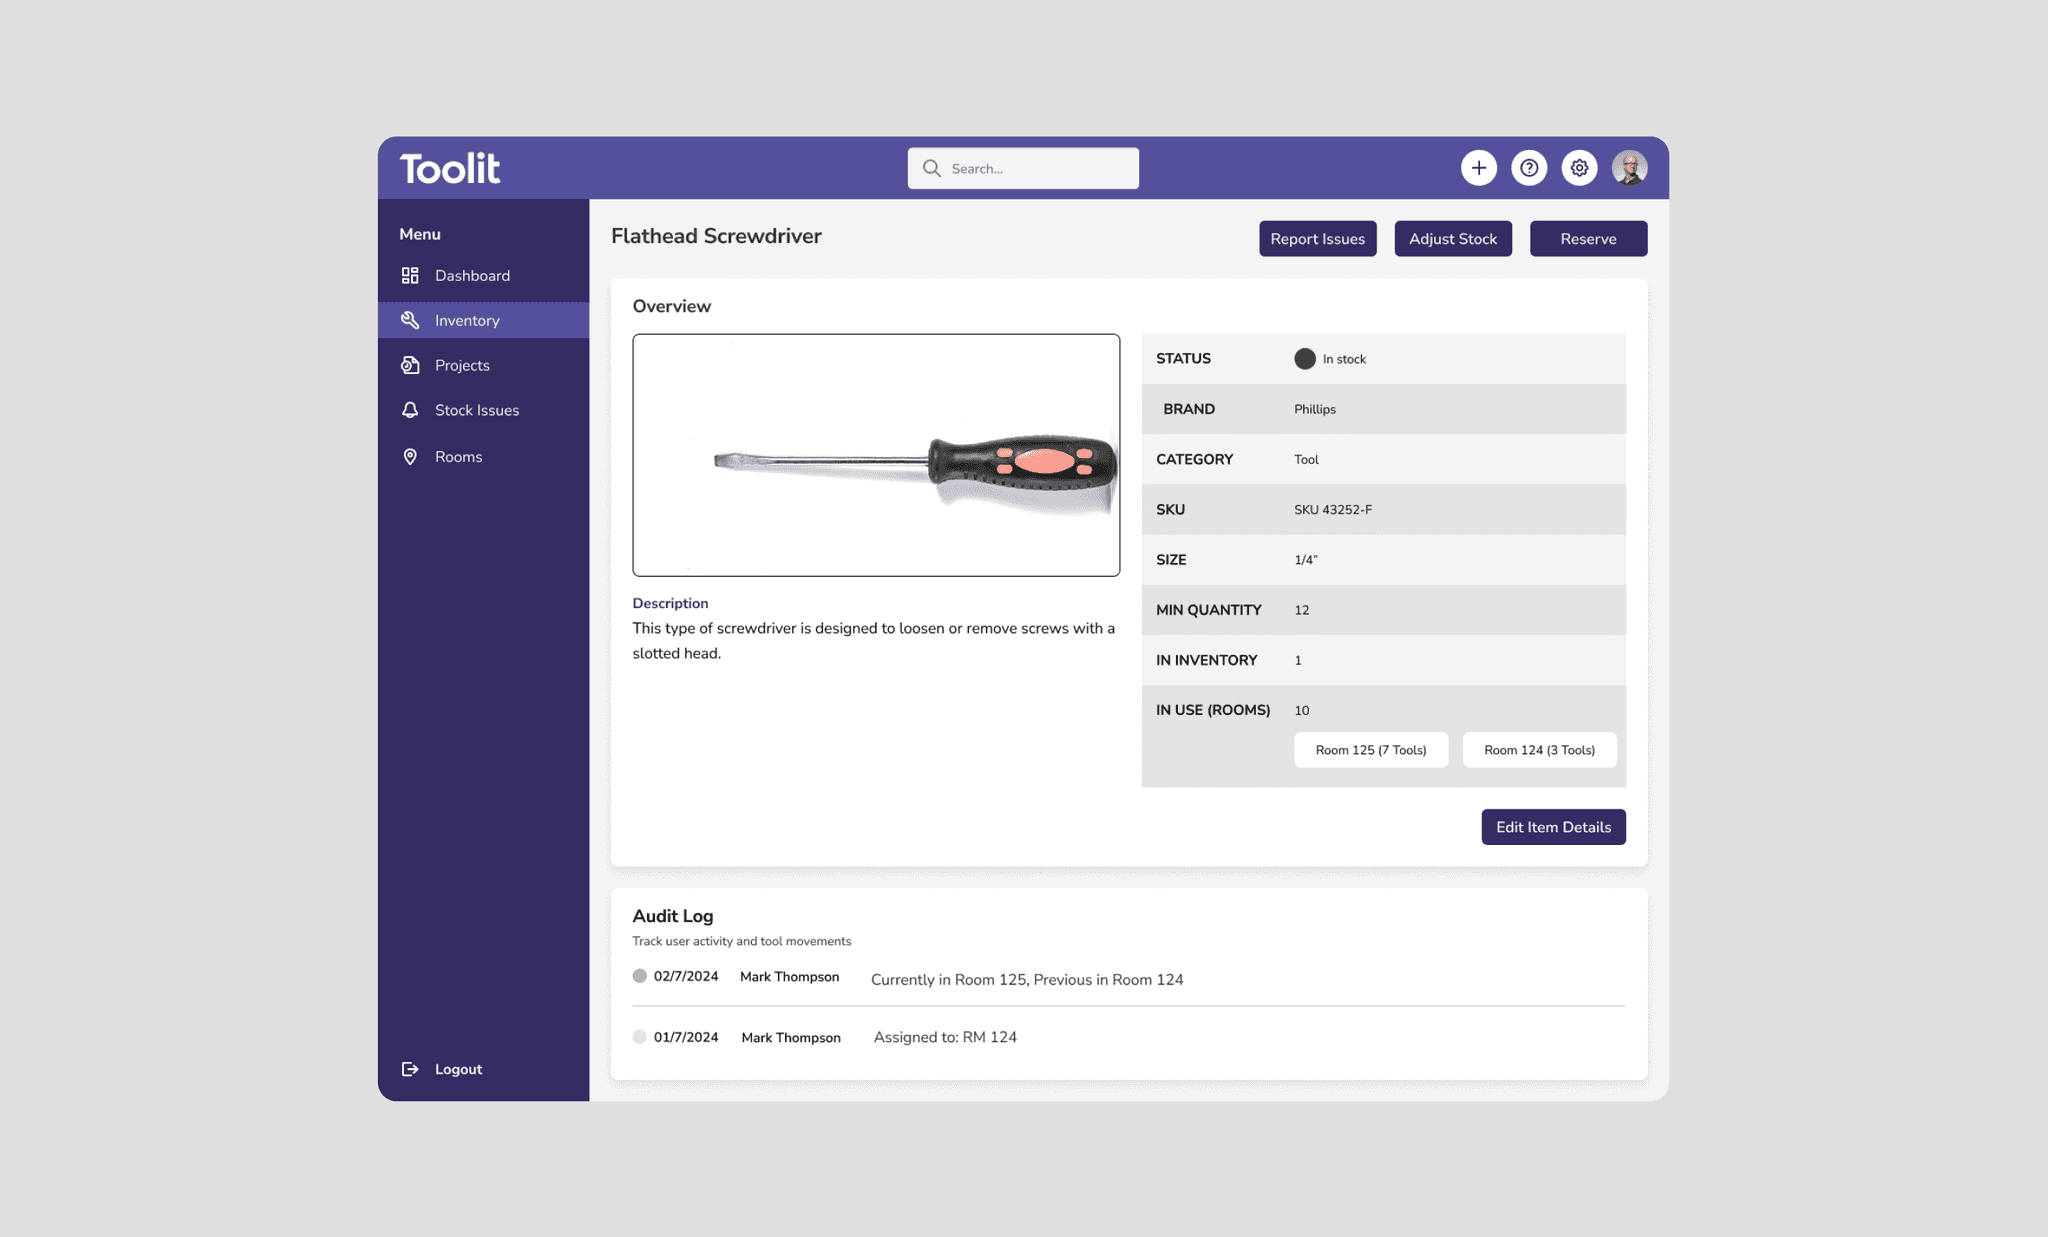The image size is (2048, 1237).
Task: Click the plus add icon in header
Action: point(1478,168)
